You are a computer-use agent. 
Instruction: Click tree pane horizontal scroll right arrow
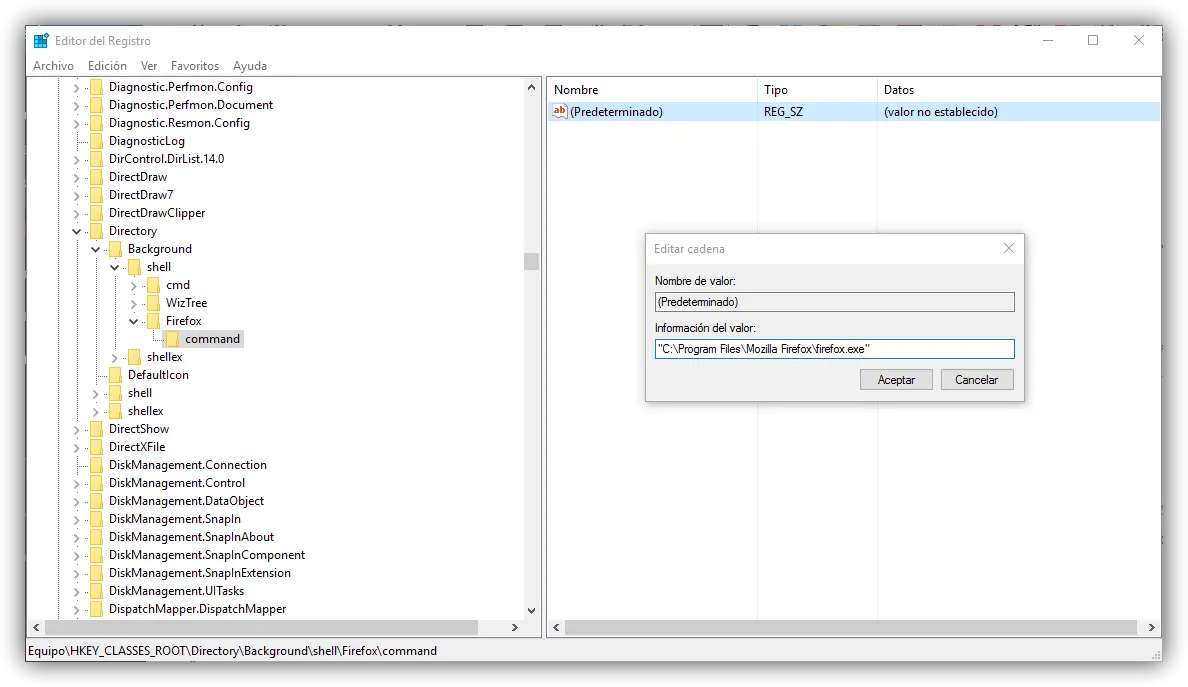coord(514,627)
